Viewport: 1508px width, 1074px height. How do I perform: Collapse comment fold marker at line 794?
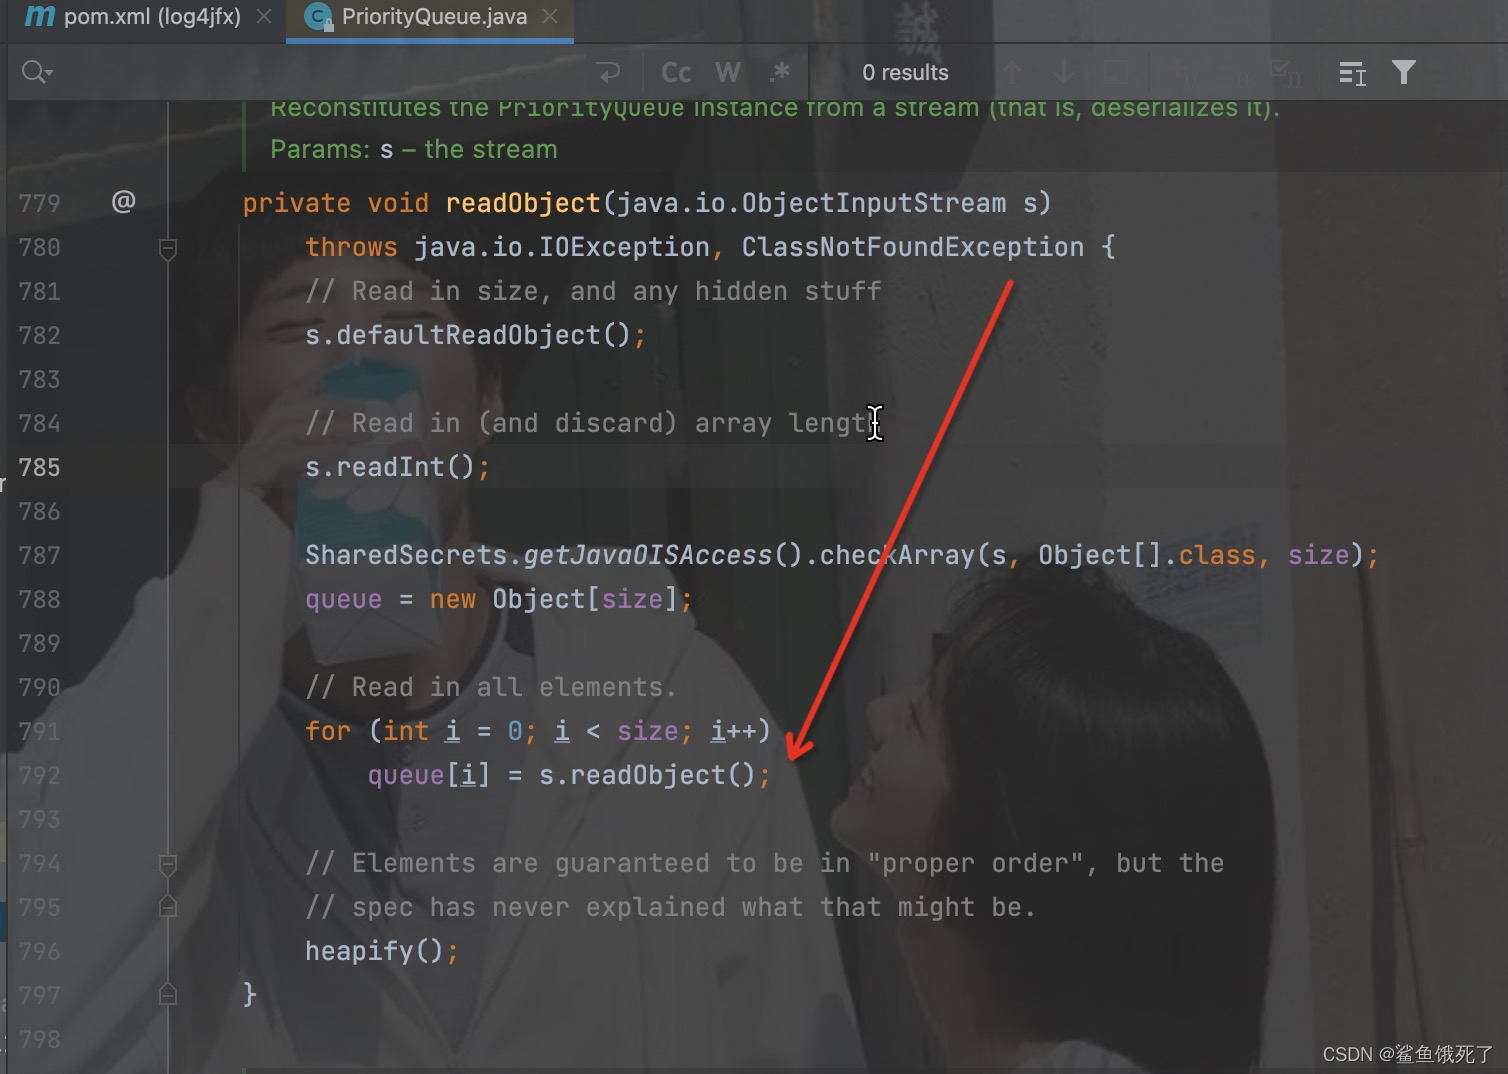tap(168, 864)
